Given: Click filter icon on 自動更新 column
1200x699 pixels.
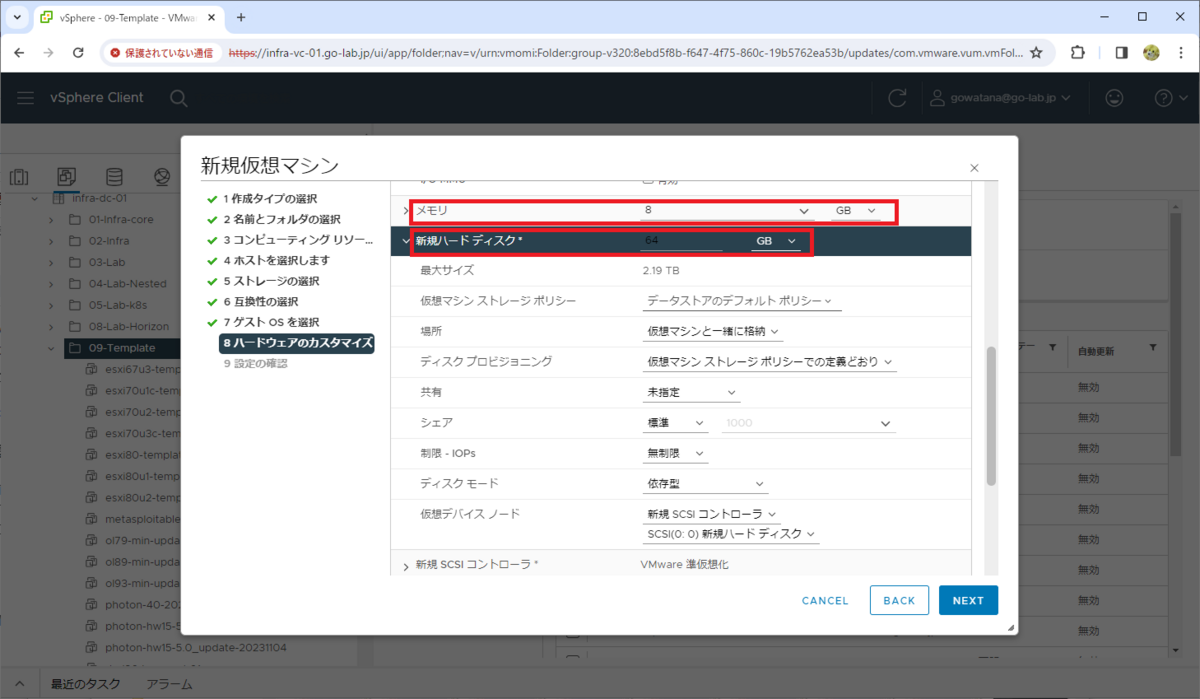Looking at the screenshot, I should click(1152, 348).
